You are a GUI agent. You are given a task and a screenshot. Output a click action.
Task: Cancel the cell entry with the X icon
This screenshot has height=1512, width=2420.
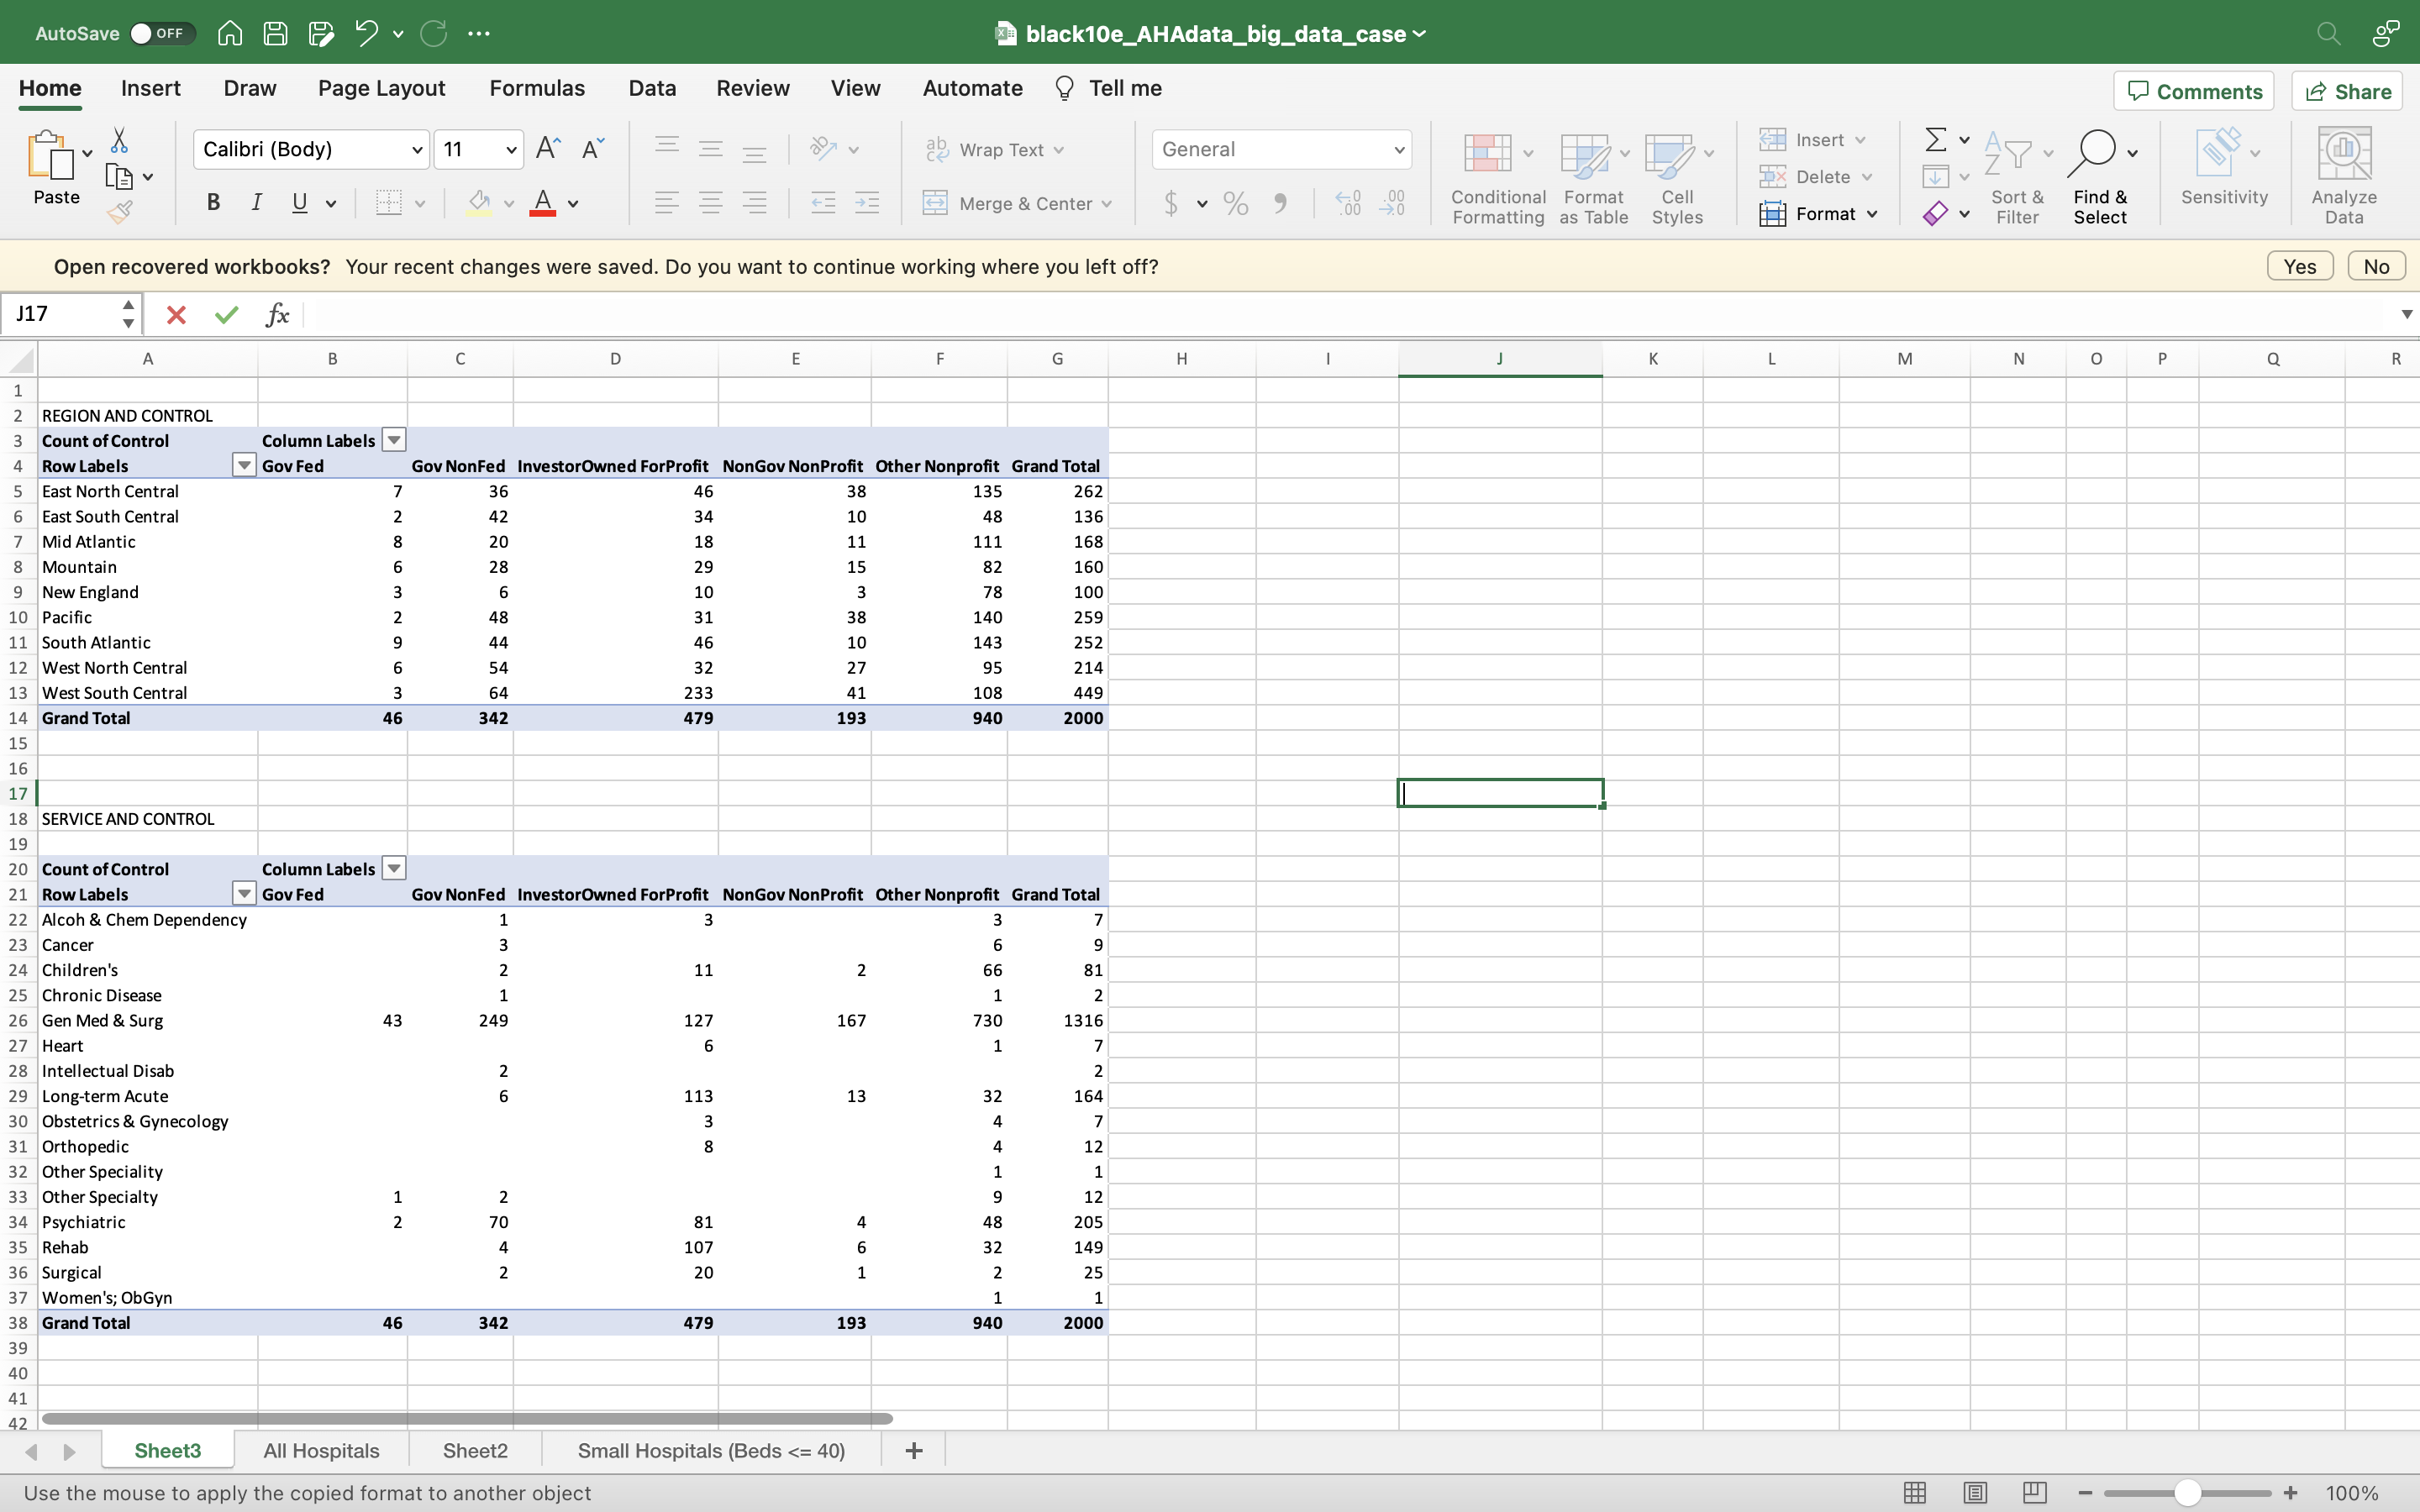click(x=176, y=314)
